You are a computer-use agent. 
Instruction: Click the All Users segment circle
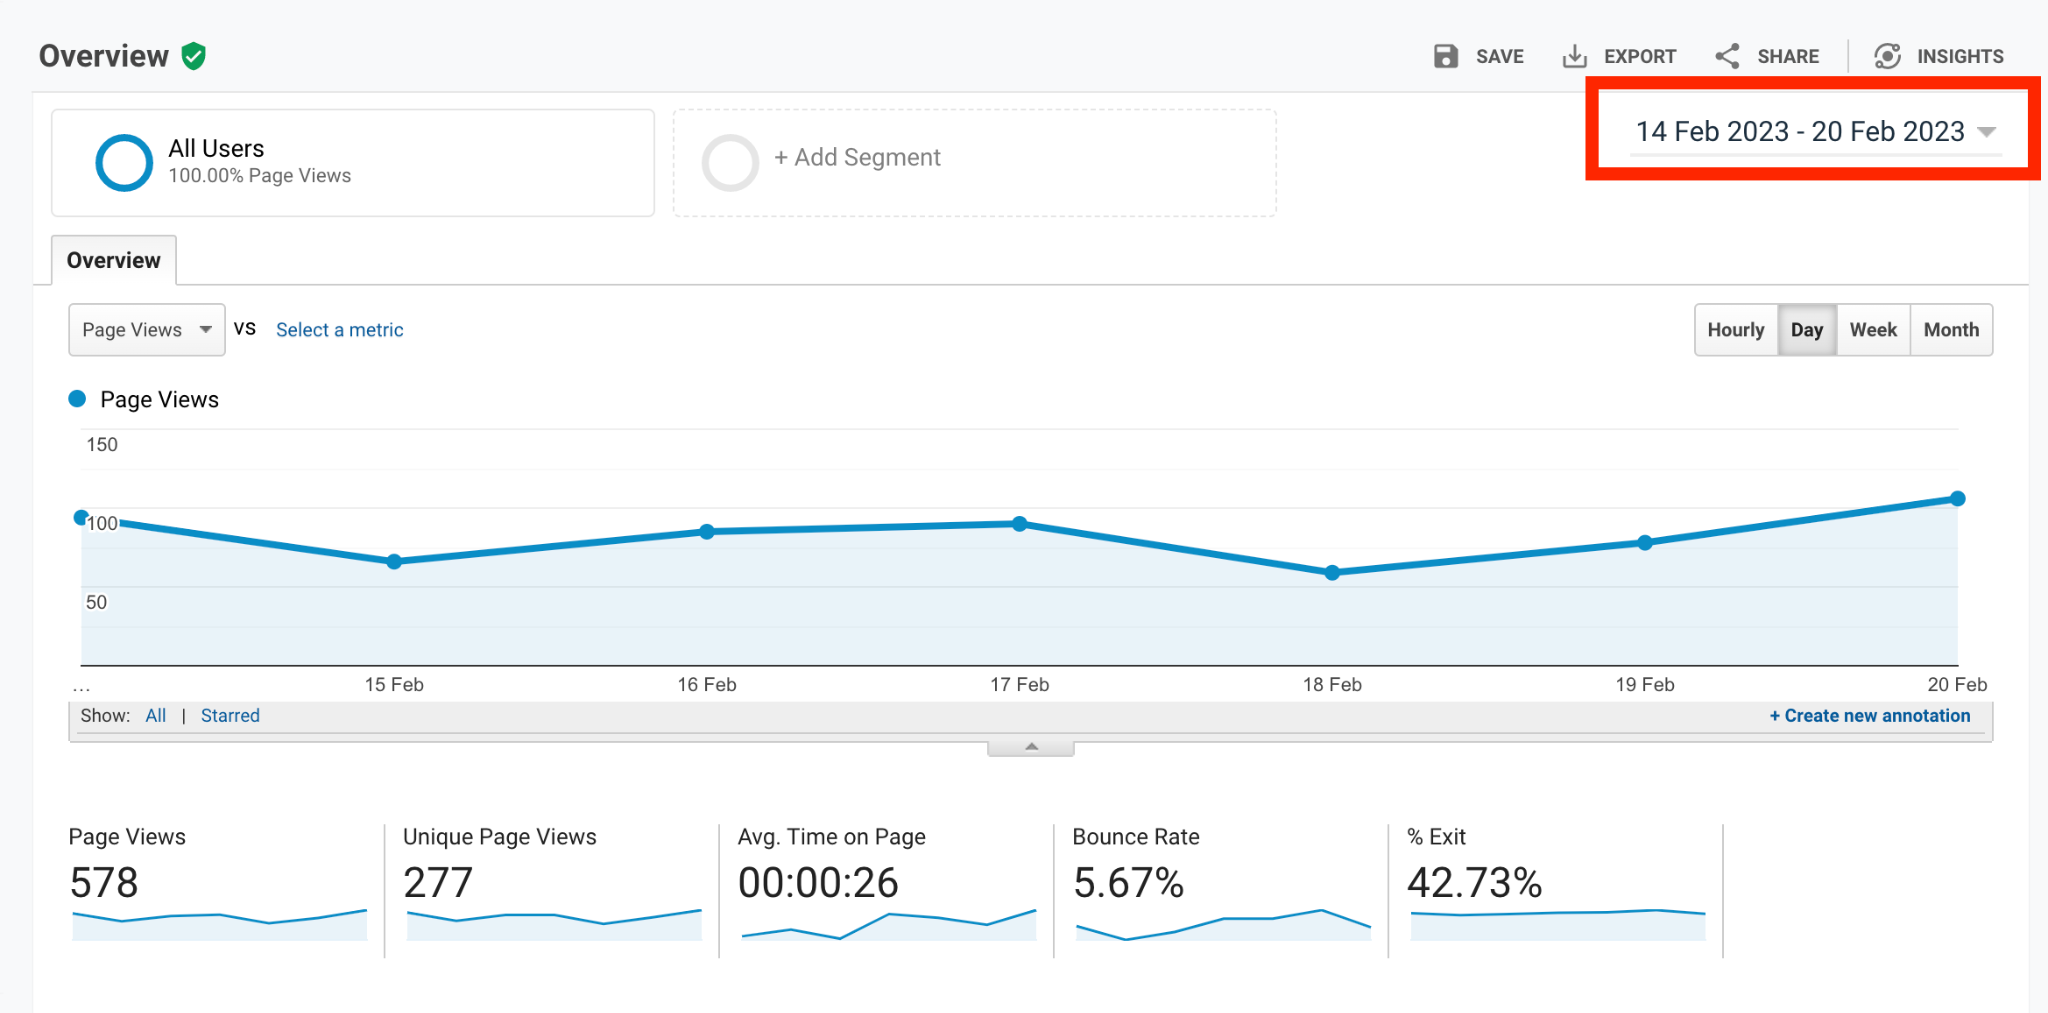click(x=124, y=162)
